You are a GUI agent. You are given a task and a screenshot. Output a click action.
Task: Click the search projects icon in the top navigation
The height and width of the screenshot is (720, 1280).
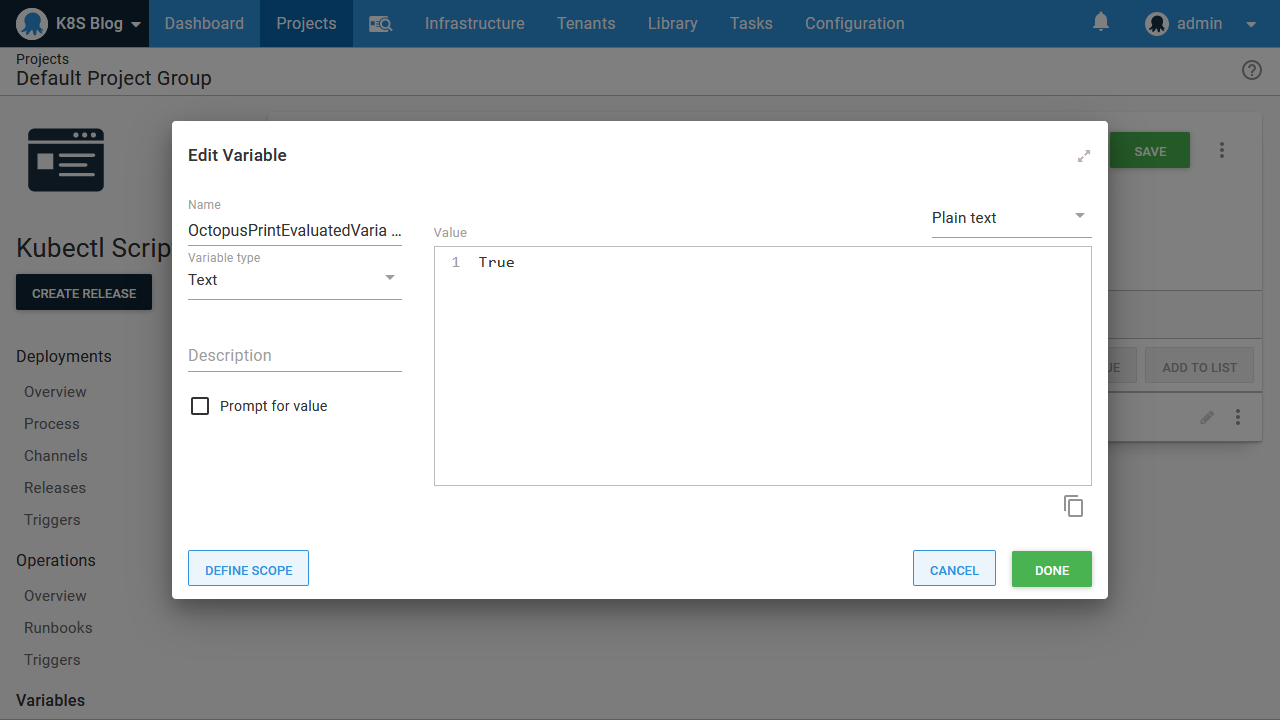tap(380, 24)
